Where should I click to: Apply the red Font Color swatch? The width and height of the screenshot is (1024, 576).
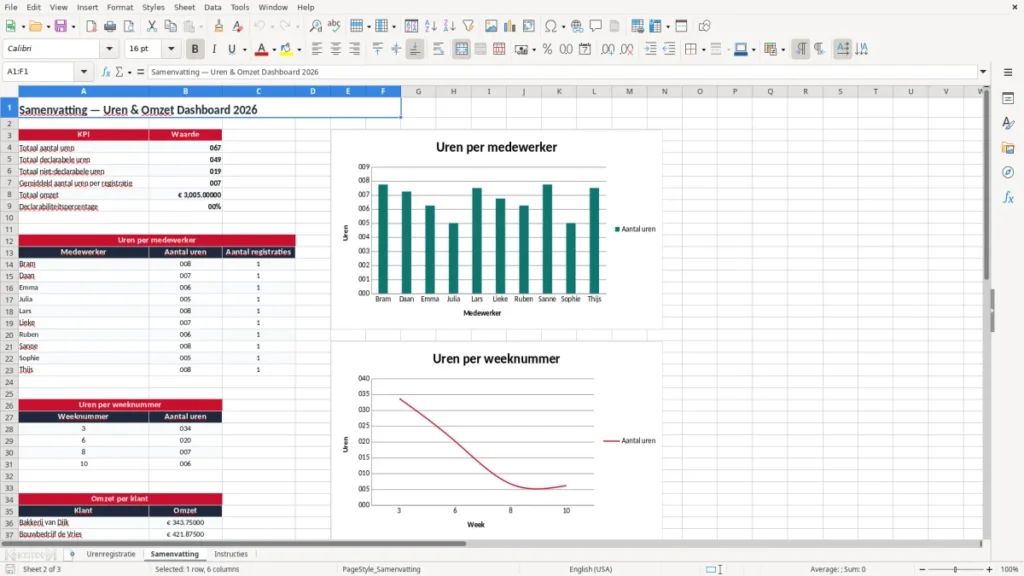[261, 49]
